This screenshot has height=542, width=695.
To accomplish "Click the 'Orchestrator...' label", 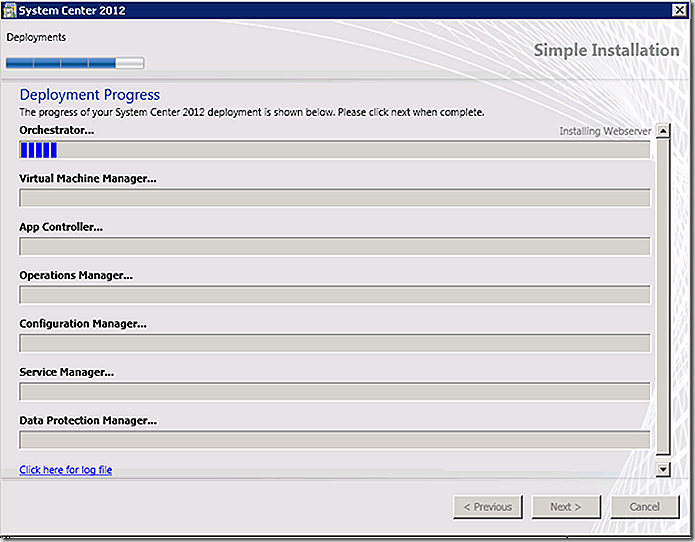I will (x=57, y=130).
